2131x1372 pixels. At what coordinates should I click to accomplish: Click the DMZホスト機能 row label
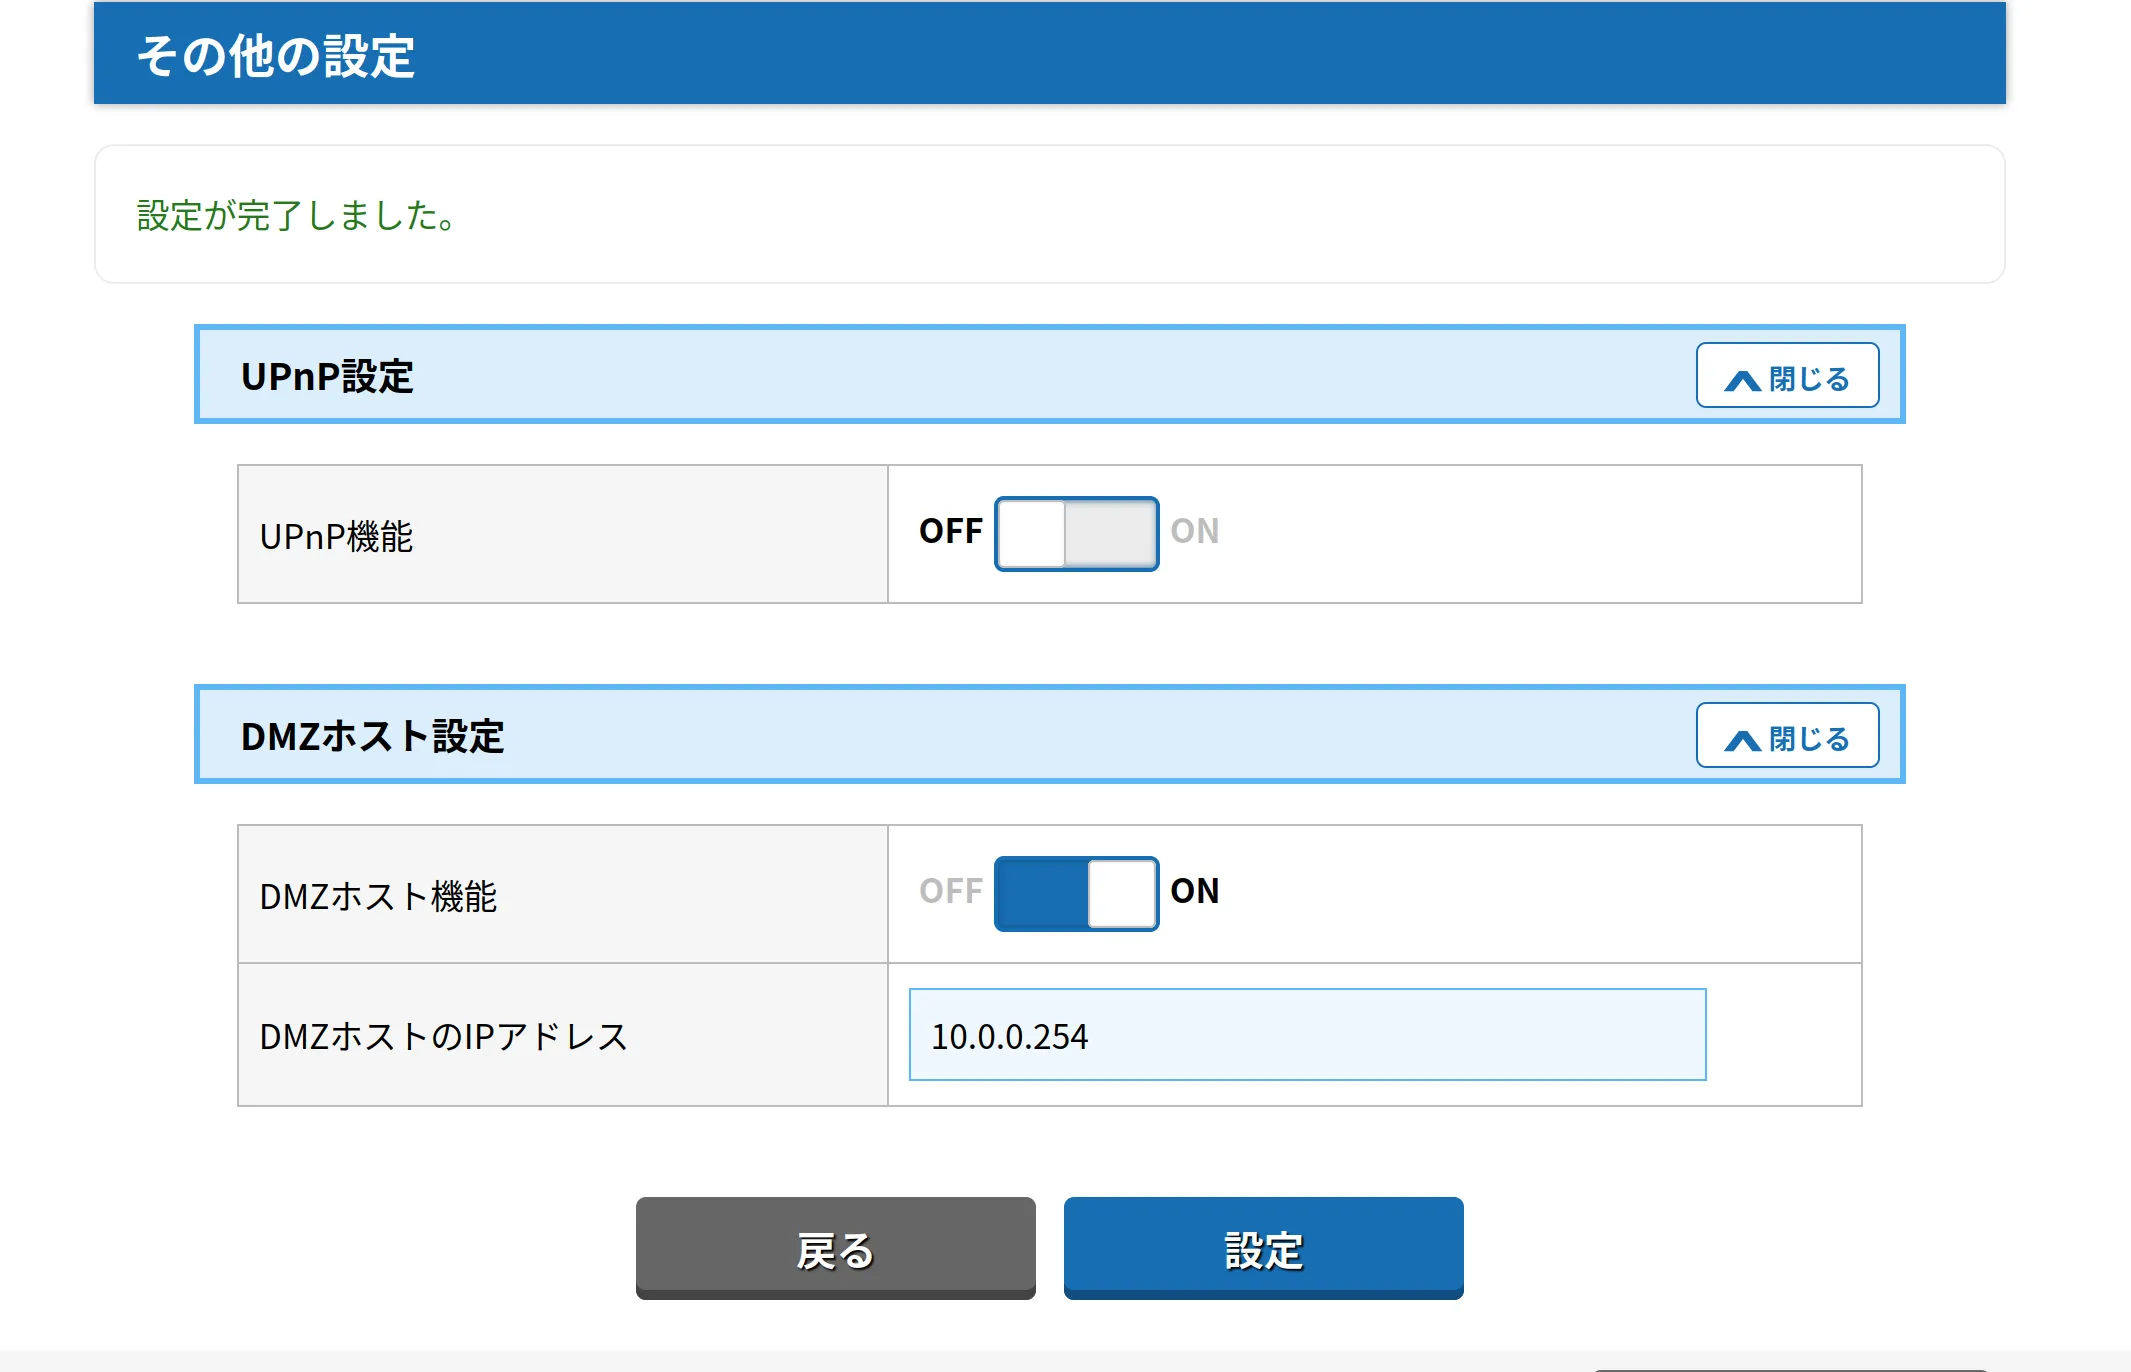tap(378, 897)
